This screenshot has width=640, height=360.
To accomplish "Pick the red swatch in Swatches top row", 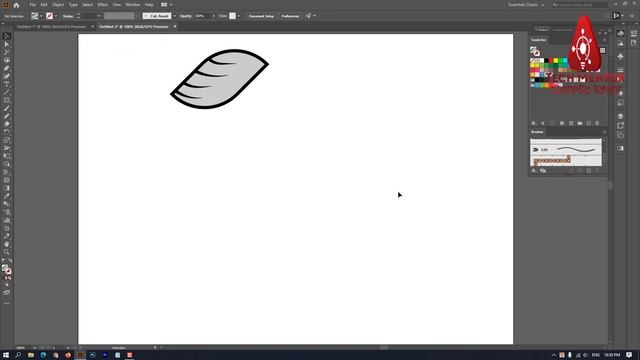I will pos(551,61).
